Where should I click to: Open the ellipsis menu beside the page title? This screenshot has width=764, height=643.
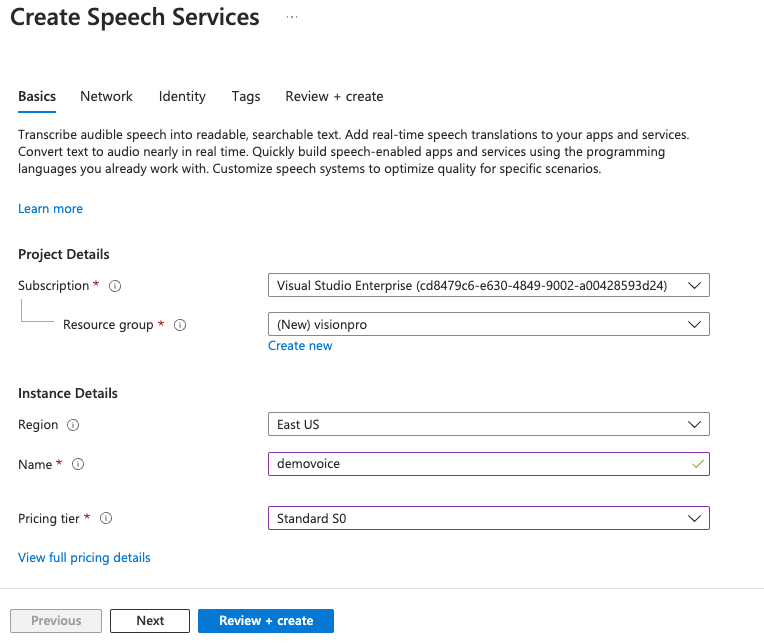[x=292, y=18]
